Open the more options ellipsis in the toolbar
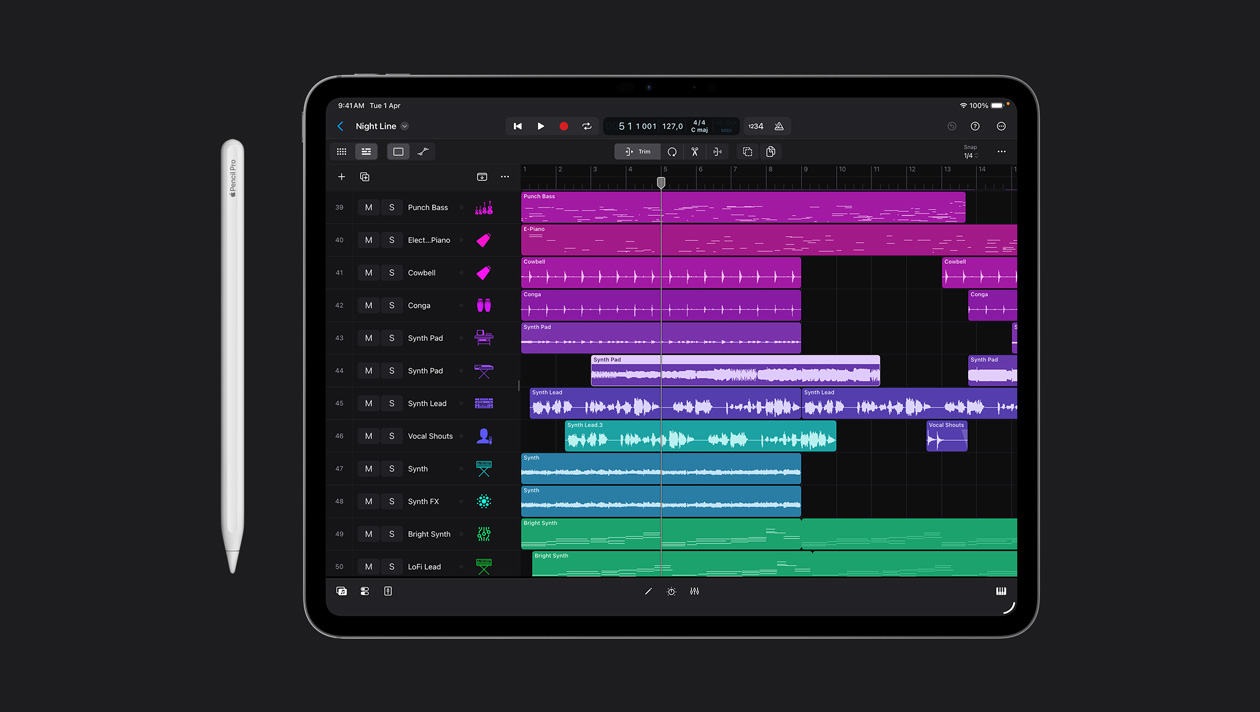Screen dimensions: 1260x712 [x=1000, y=151]
